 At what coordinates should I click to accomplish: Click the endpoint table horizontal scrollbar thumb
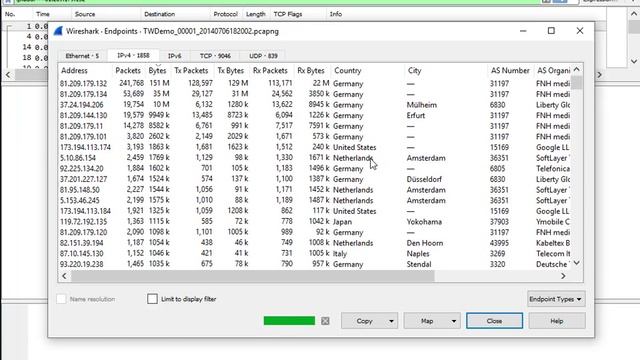click(253, 276)
